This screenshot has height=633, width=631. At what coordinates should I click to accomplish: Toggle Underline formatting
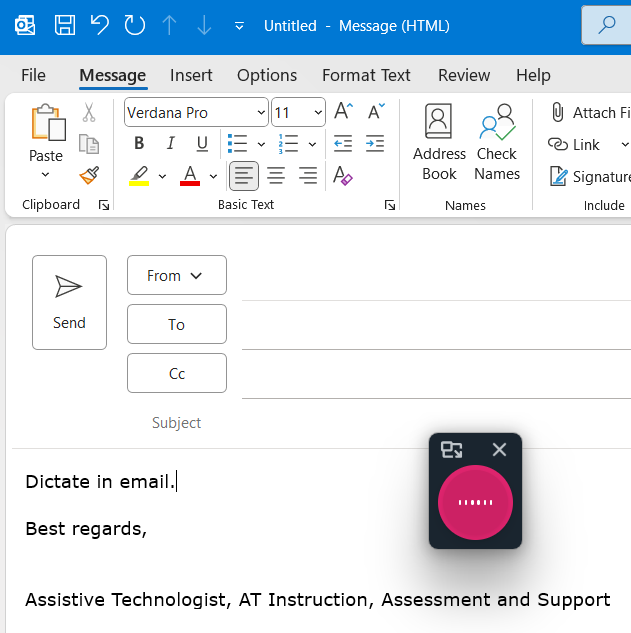[x=202, y=144]
